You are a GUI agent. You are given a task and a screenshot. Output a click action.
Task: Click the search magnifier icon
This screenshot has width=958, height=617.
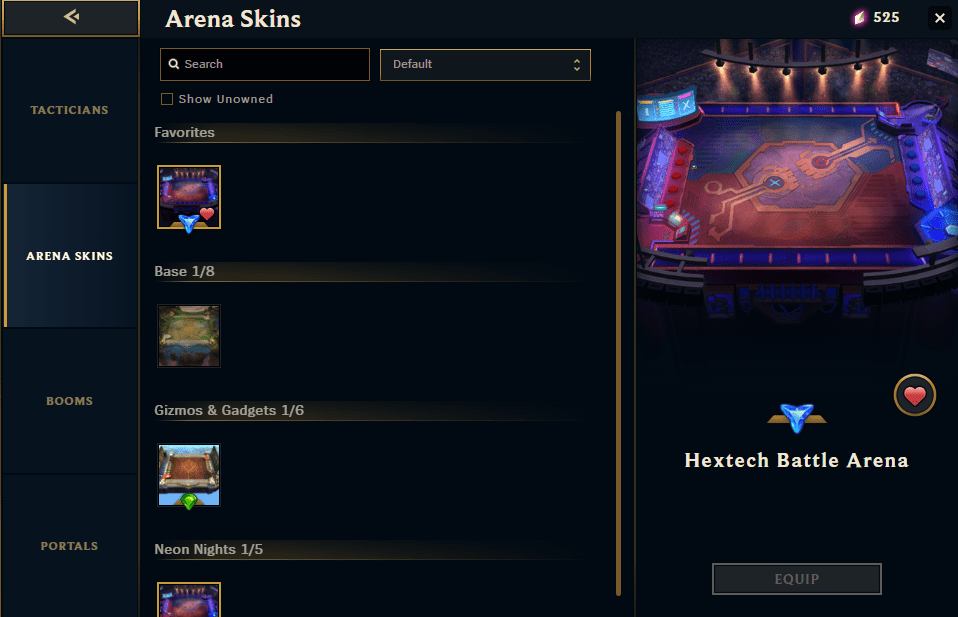pos(174,64)
